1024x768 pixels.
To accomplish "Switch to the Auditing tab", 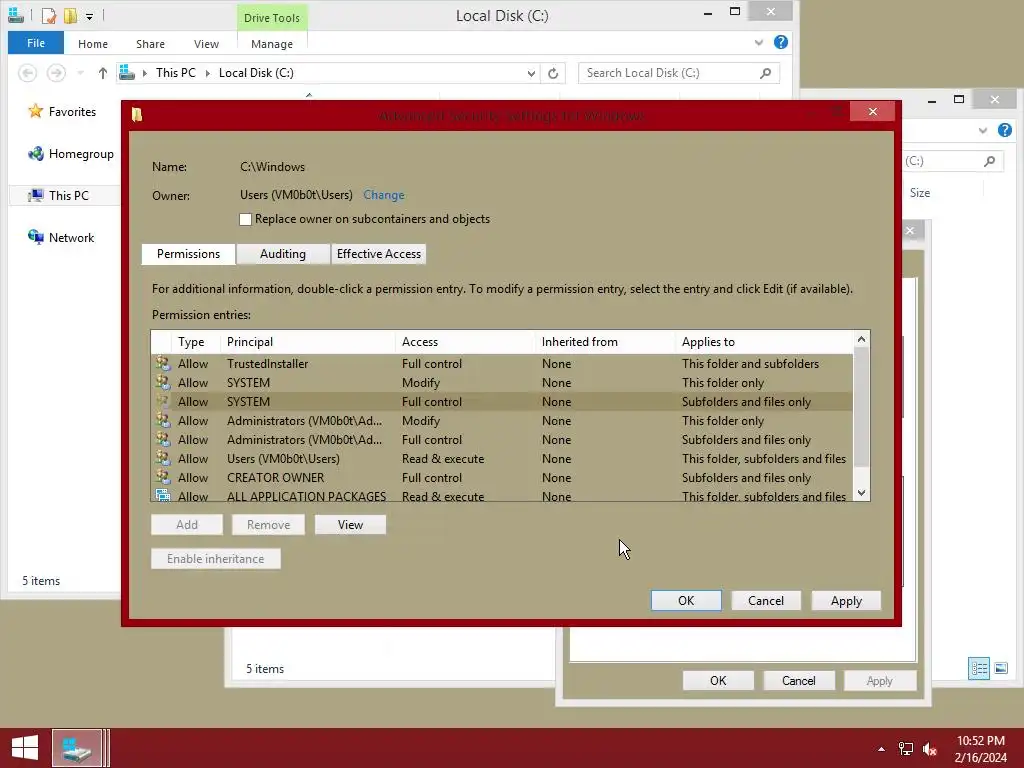I will (x=283, y=254).
